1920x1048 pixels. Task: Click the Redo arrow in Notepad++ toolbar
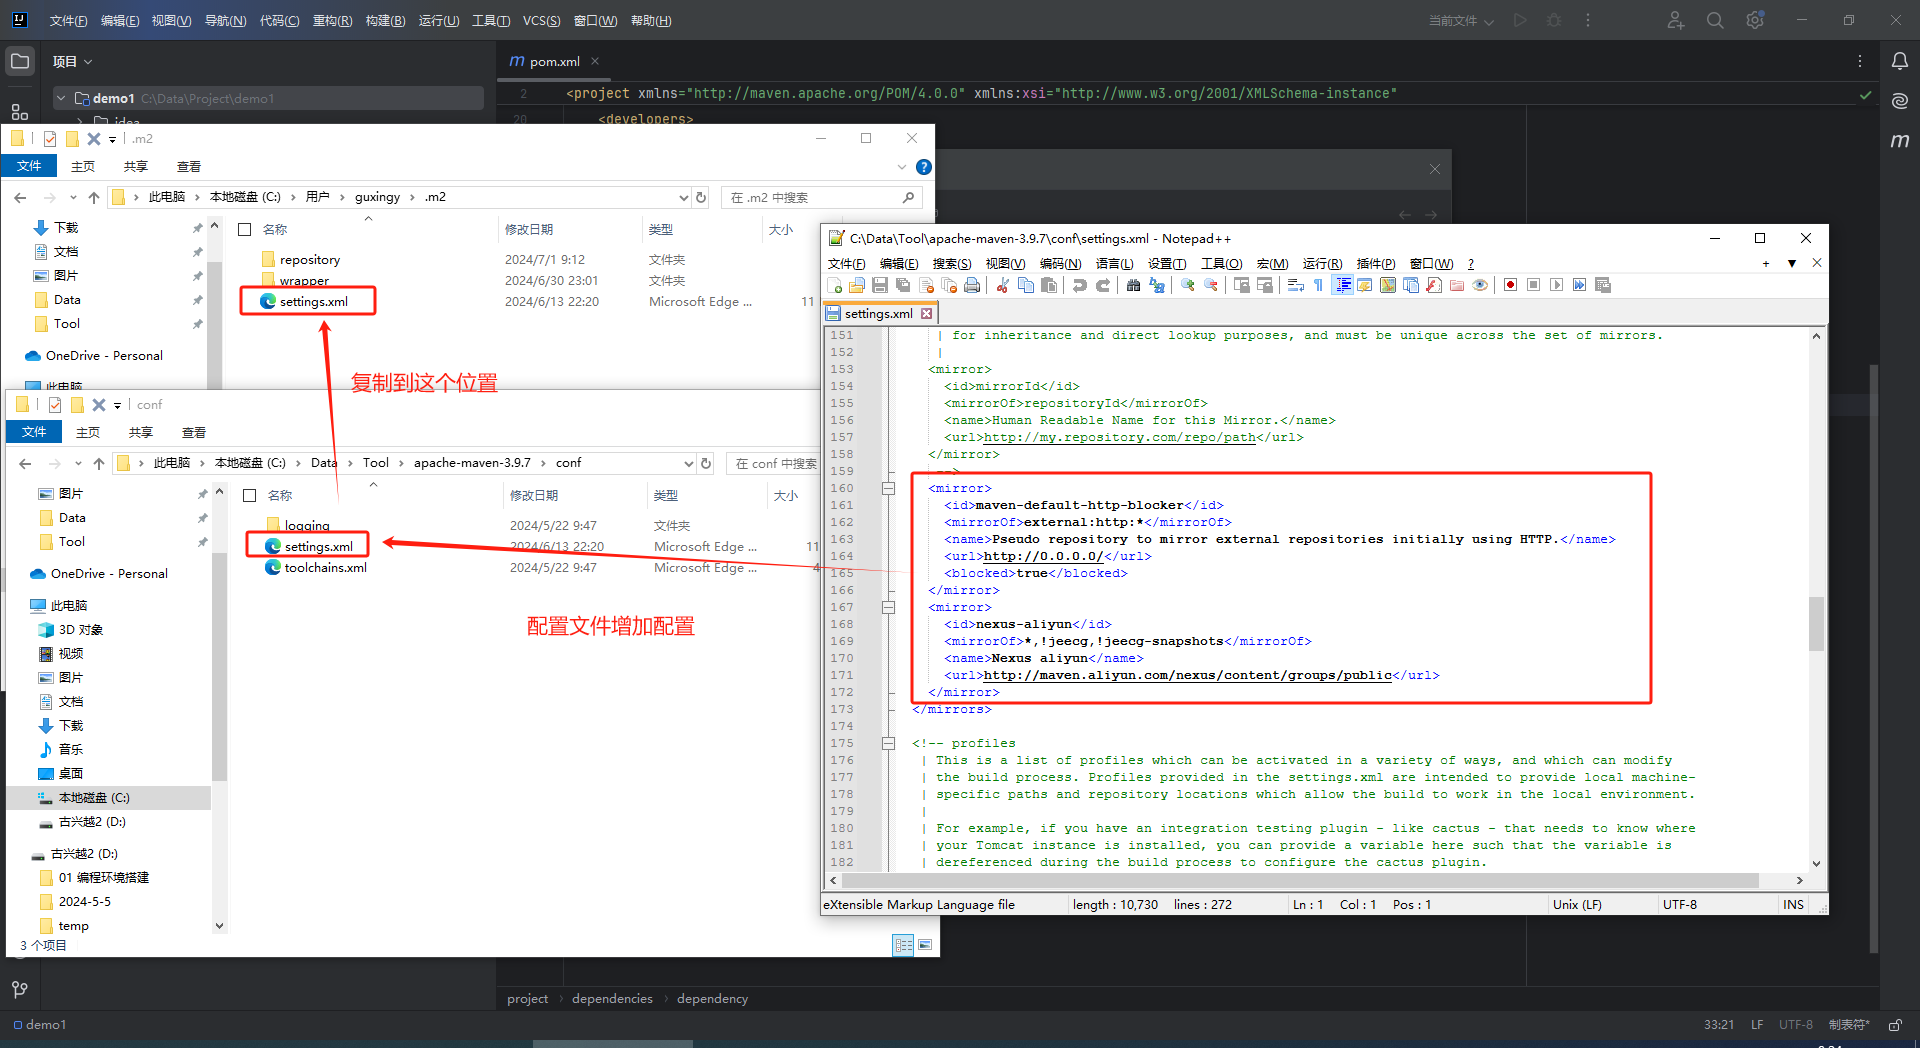coord(1102,286)
